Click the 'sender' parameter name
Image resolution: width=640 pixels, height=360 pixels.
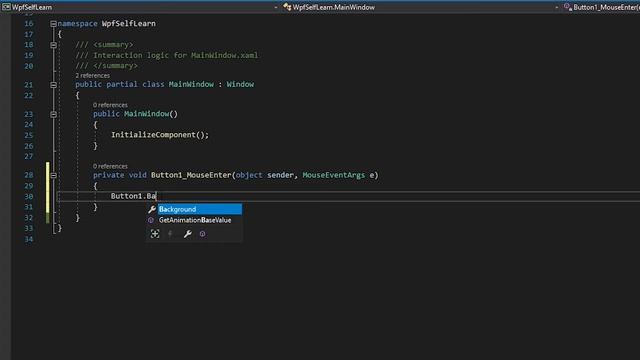pyautogui.click(x=280, y=175)
